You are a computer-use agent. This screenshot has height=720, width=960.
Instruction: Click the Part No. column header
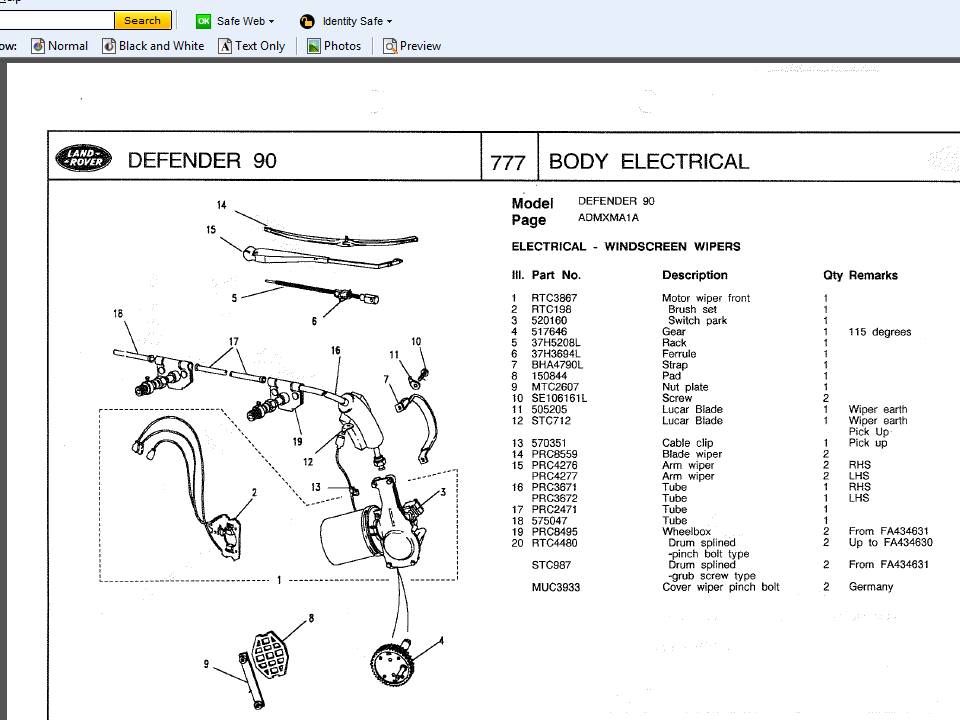[556, 276]
